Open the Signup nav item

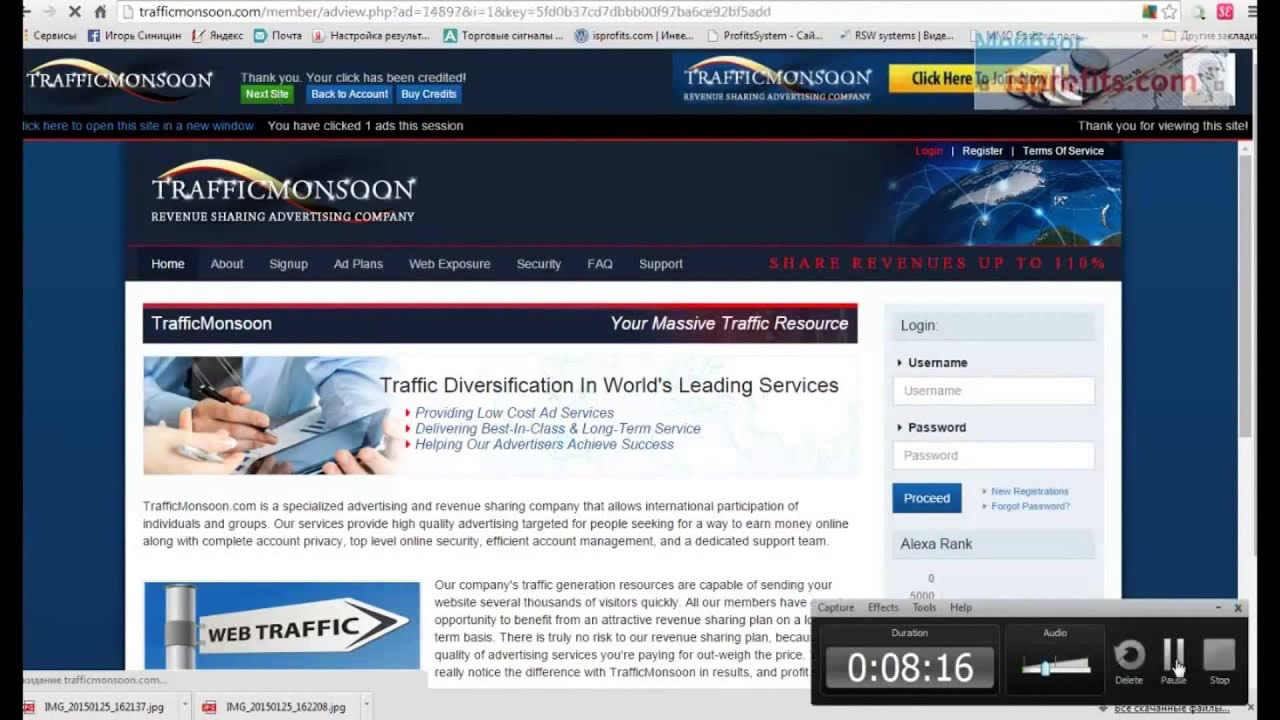288,264
